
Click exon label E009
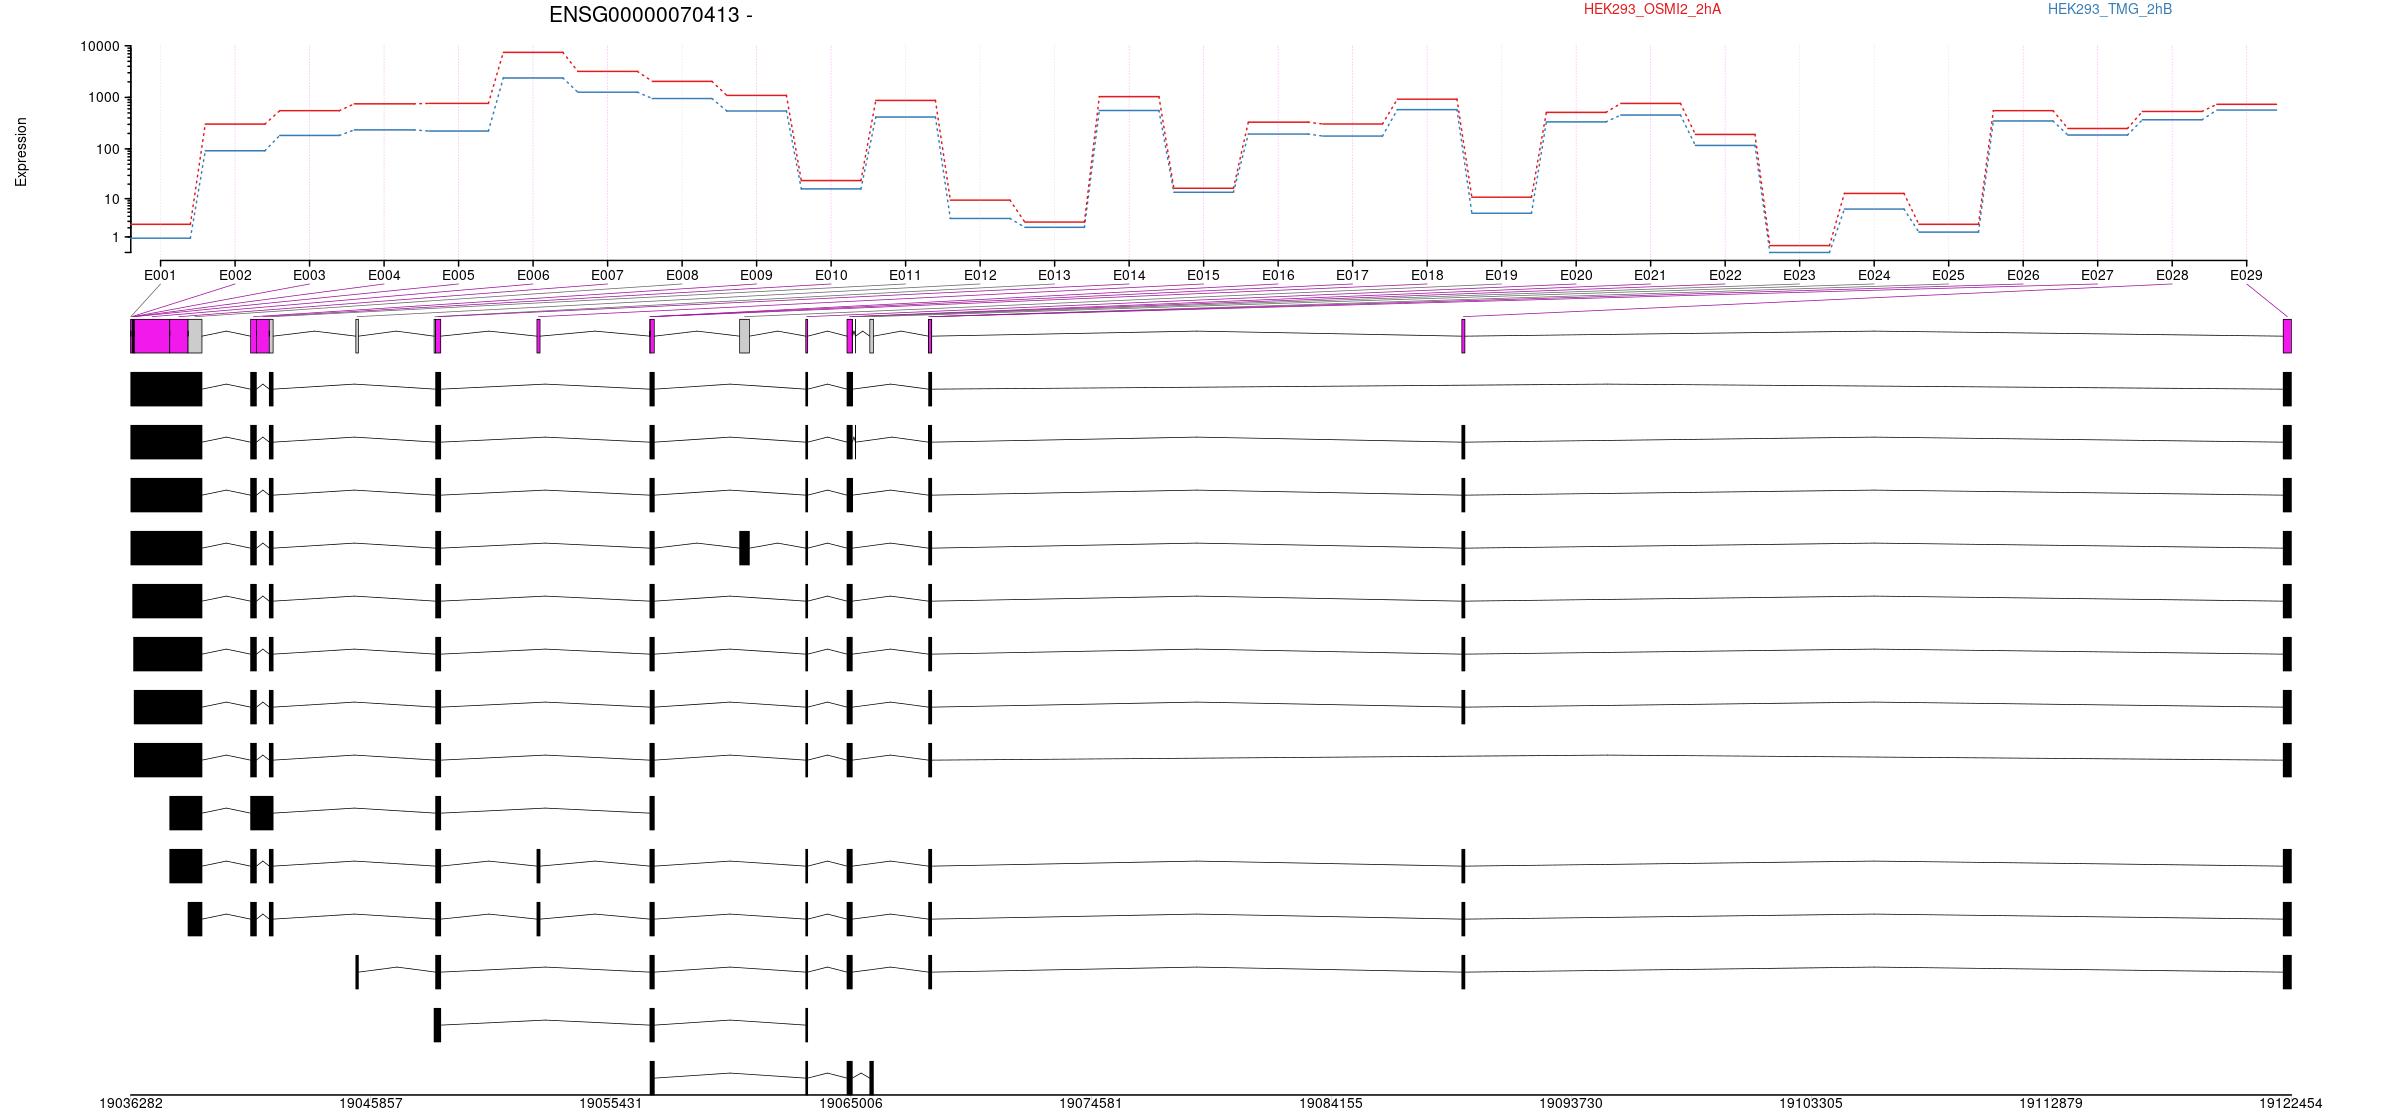tap(756, 275)
